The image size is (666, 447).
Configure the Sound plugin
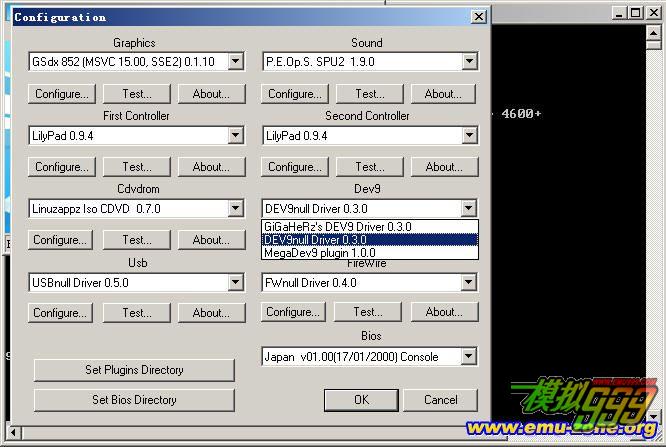(295, 94)
